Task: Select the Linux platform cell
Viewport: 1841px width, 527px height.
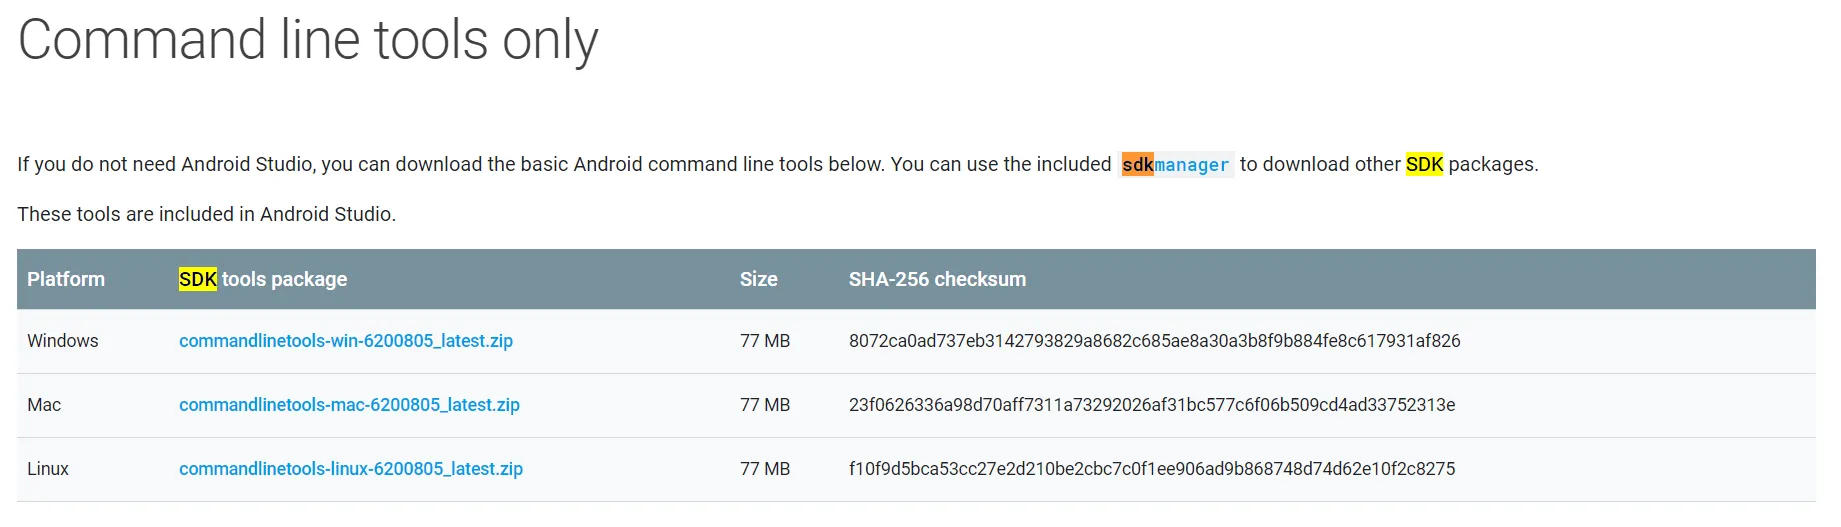Action: (48, 469)
